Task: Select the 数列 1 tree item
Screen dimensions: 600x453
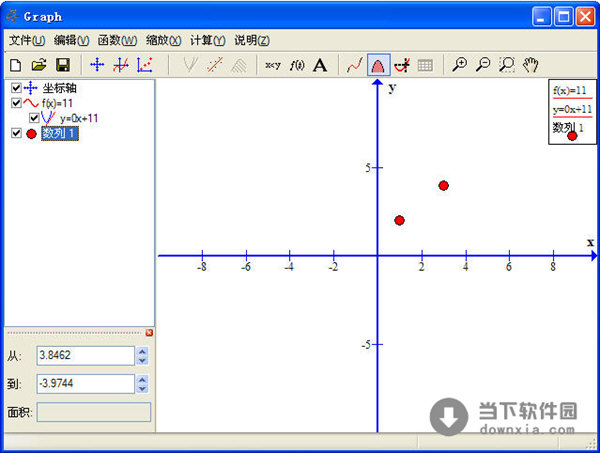Action: click(60, 134)
